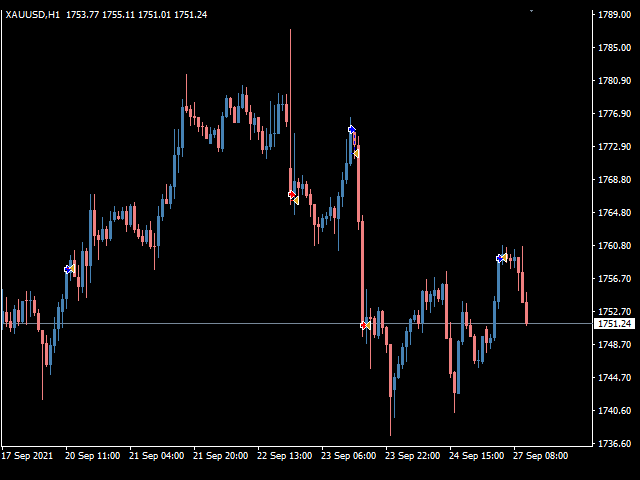
Task: Click the orange marker below the 23 Sep peak
Action: (356, 153)
